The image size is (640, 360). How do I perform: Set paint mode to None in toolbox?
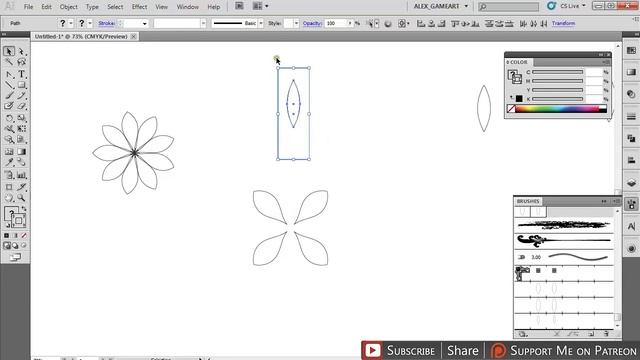(24, 236)
